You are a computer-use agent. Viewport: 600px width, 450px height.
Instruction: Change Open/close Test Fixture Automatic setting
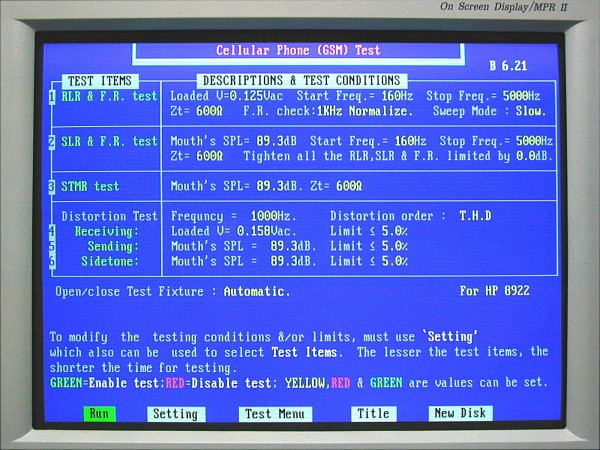pyautogui.click(x=257, y=292)
